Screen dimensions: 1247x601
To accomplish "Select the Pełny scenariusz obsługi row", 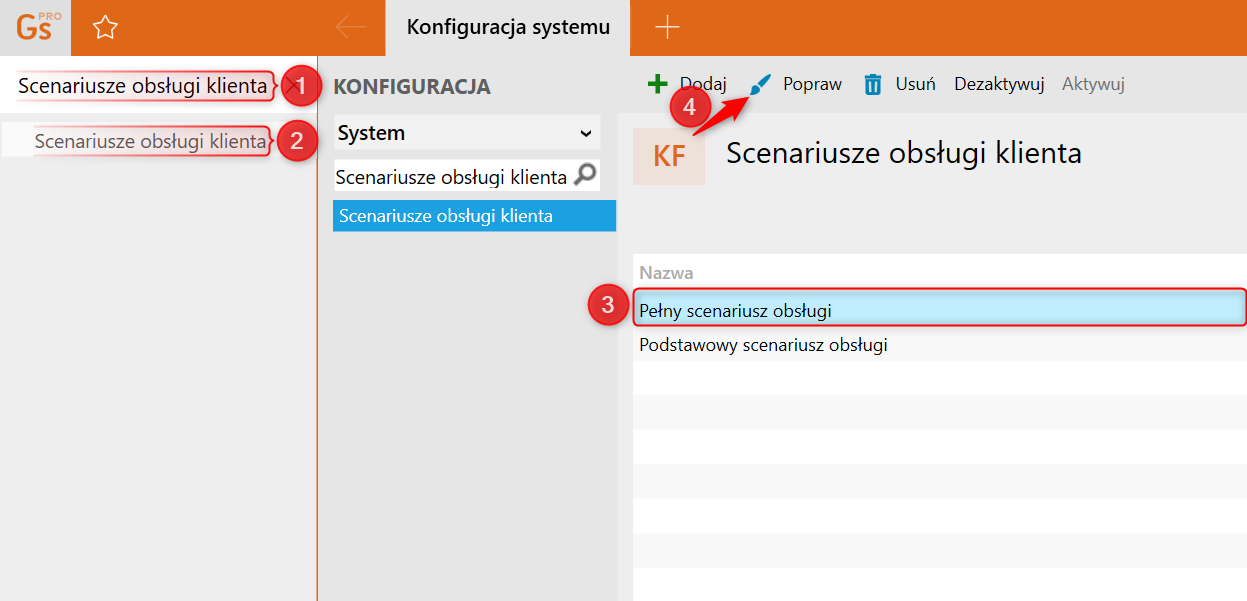I will (938, 310).
